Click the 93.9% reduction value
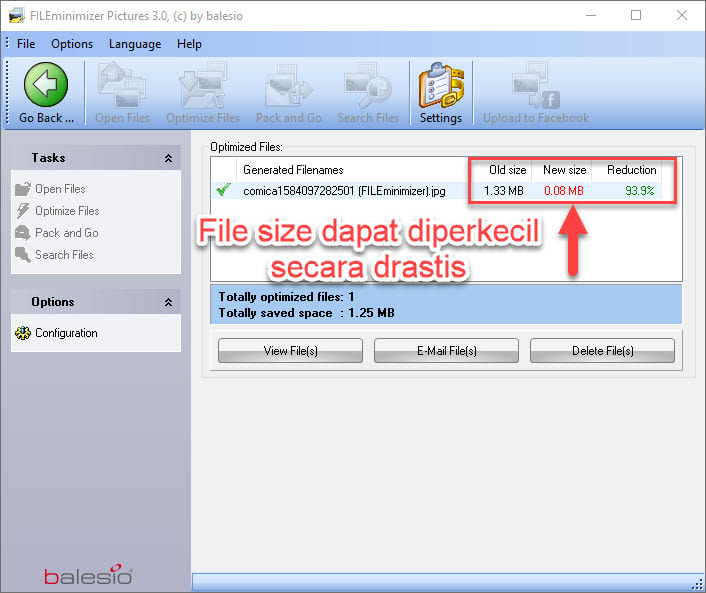 tap(639, 191)
